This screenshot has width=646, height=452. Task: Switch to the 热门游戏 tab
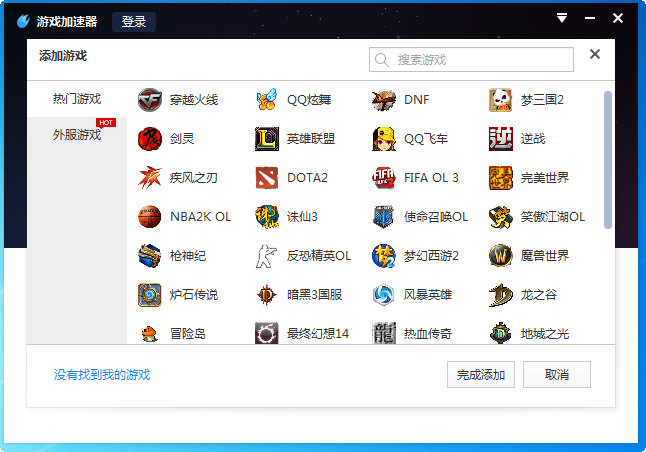[x=77, y=99]
